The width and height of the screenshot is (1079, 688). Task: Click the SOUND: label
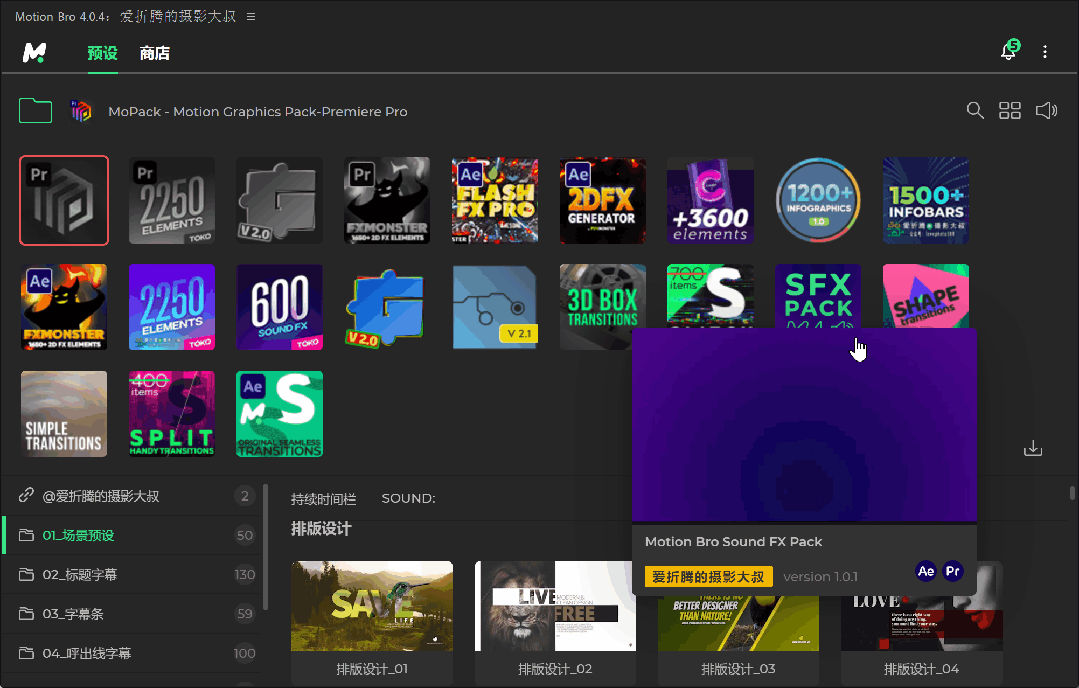408,498
